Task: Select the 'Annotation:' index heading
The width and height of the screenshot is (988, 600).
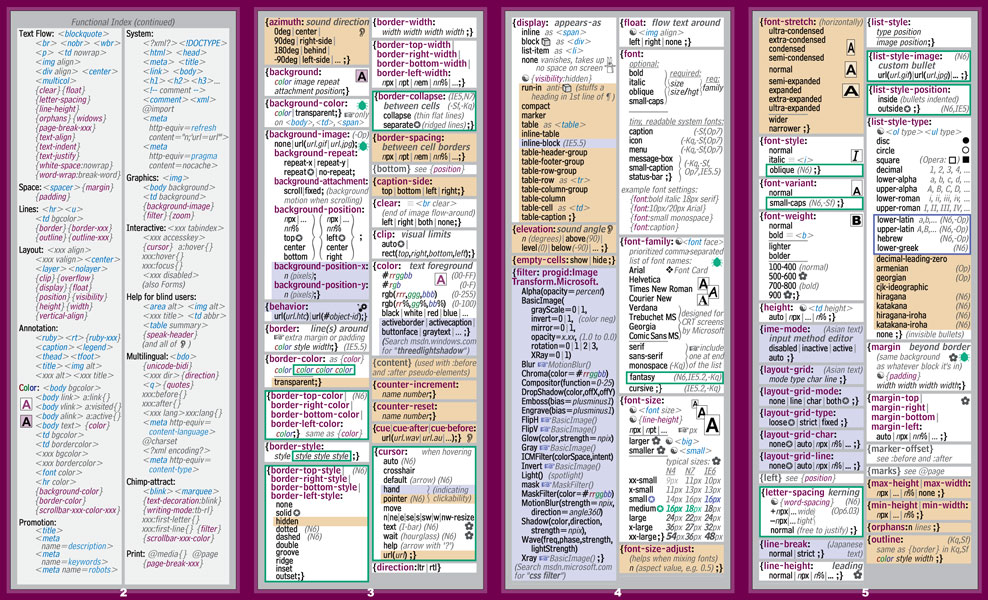Action: pyautogui.click(x=38, y=328)
